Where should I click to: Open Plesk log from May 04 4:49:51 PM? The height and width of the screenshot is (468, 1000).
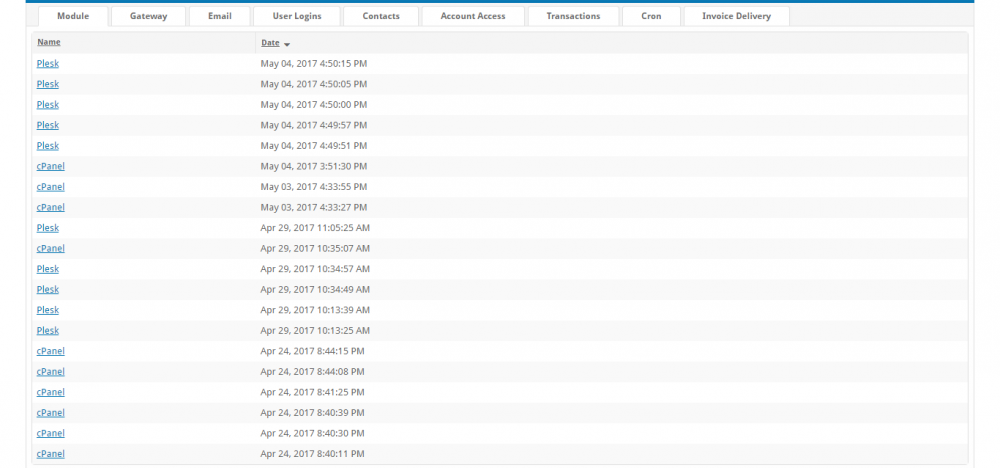(48, 145)
